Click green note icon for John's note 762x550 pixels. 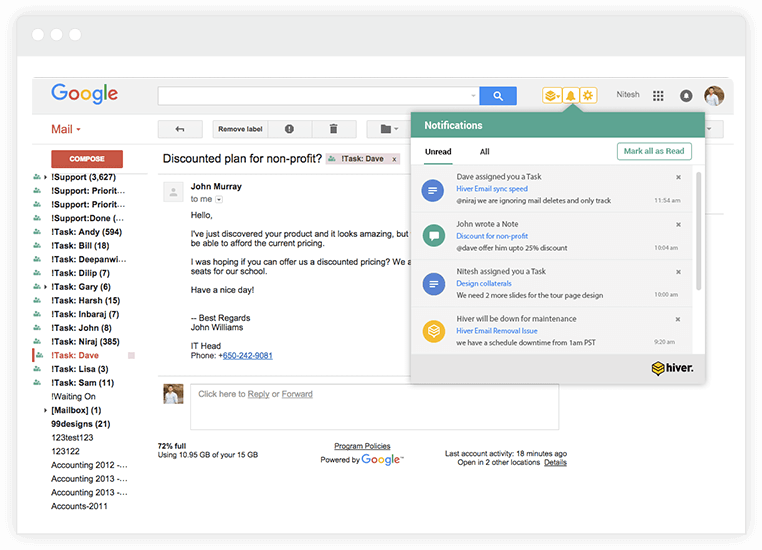pos(434,236)
